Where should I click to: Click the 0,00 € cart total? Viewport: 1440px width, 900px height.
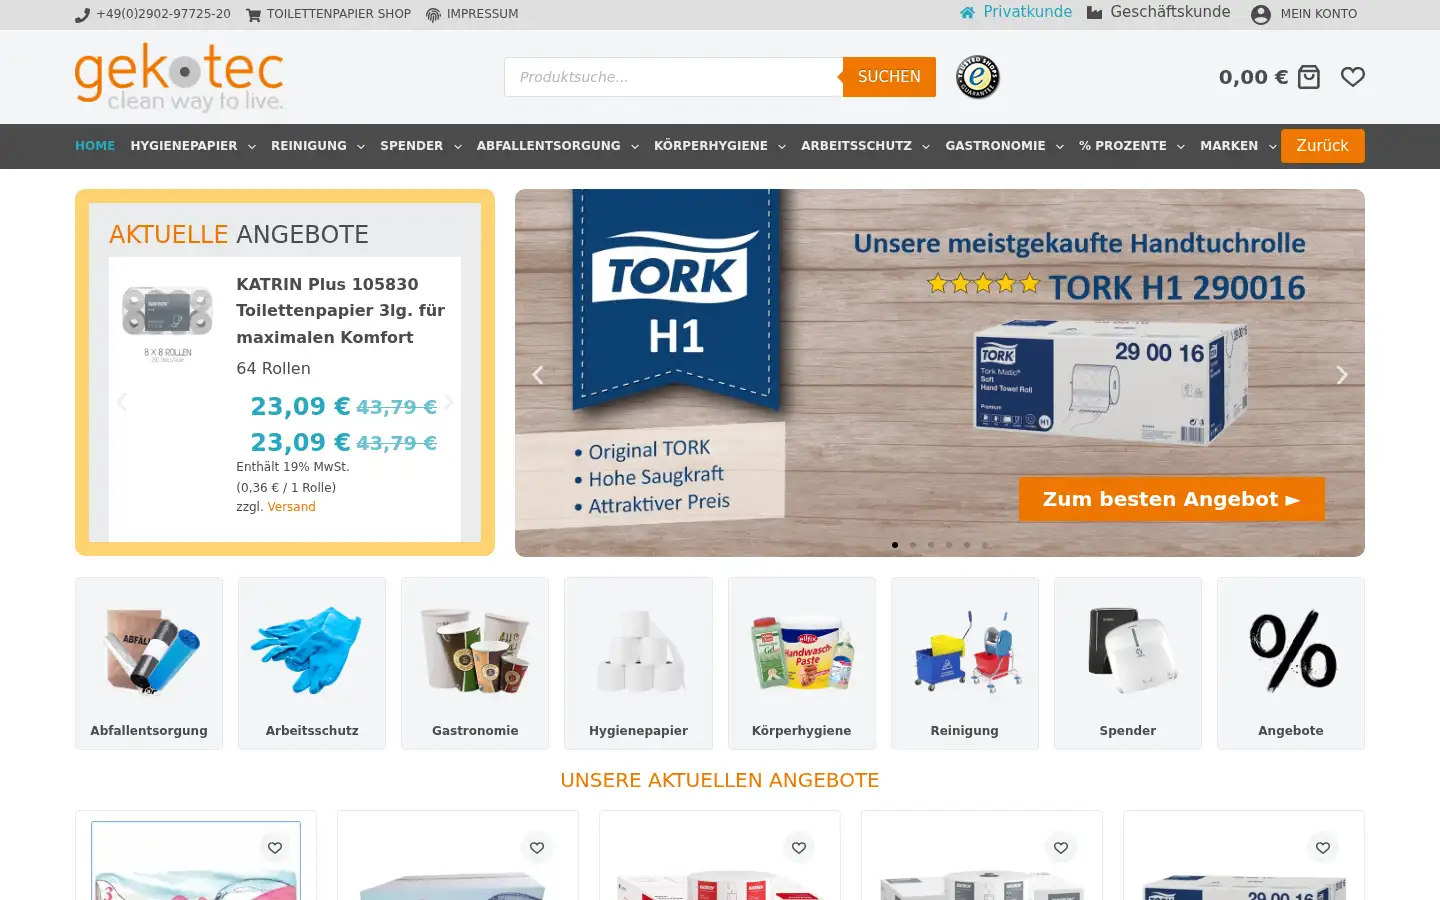pos(1253,77)
